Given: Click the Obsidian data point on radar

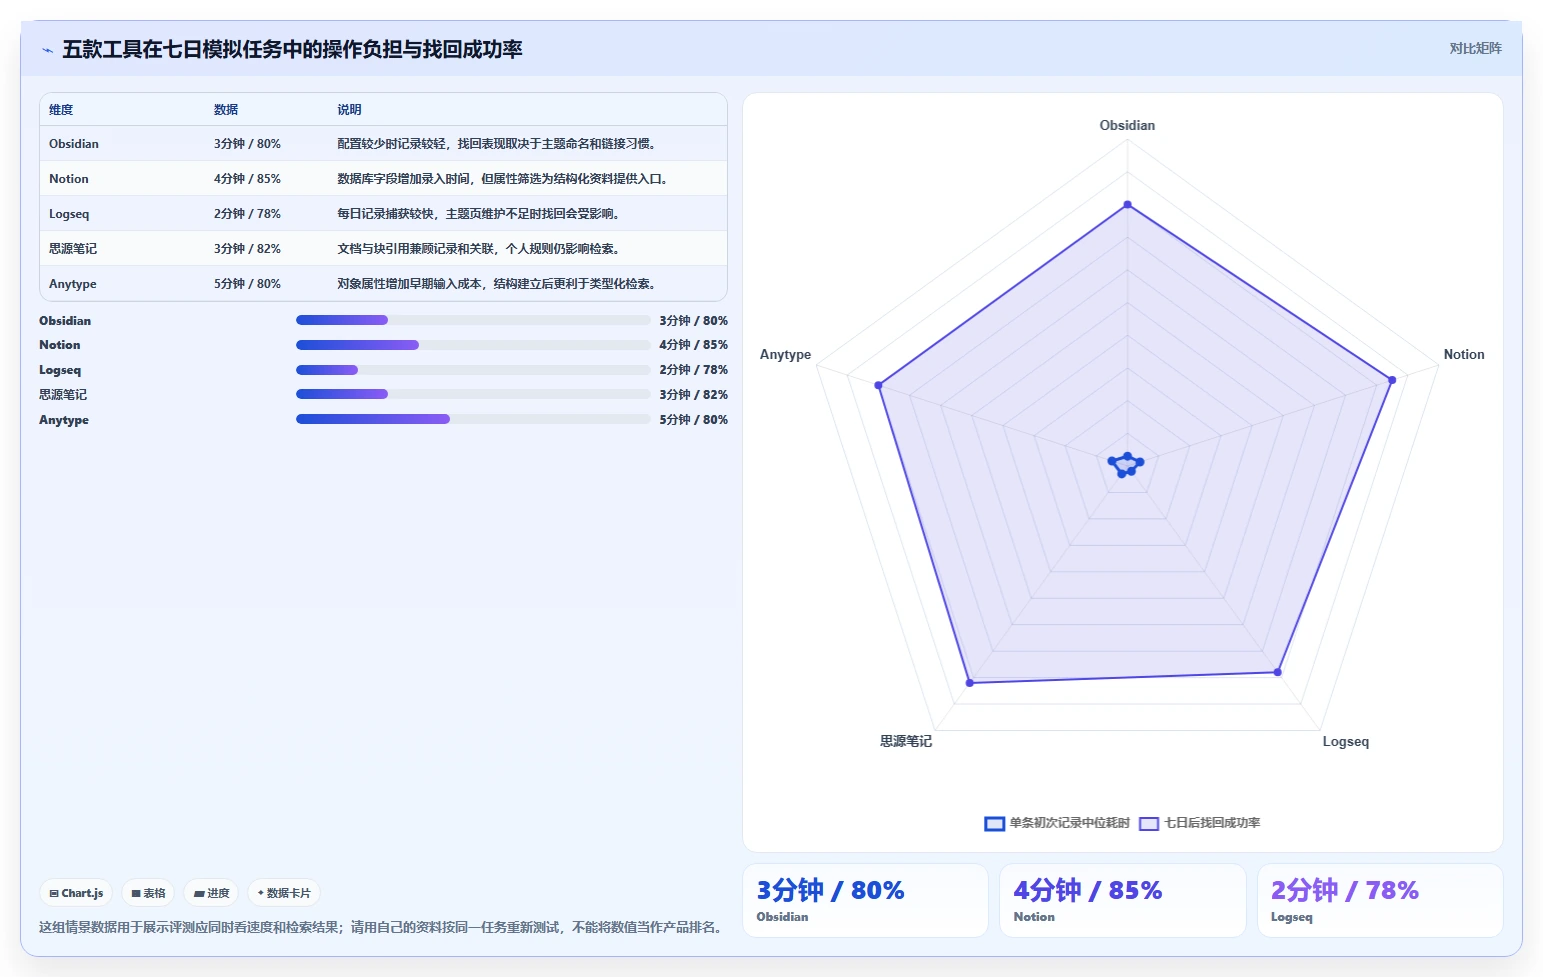Looking at the screenshot, I should tap(1128, 205).
